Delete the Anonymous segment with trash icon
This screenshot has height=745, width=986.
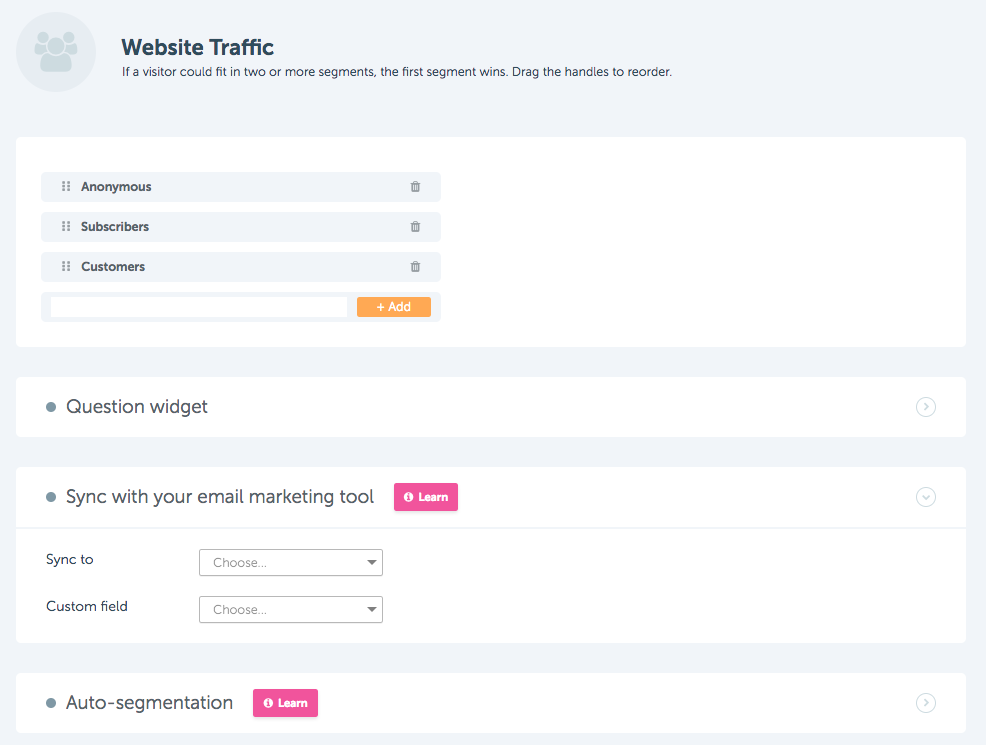[415, 187]
